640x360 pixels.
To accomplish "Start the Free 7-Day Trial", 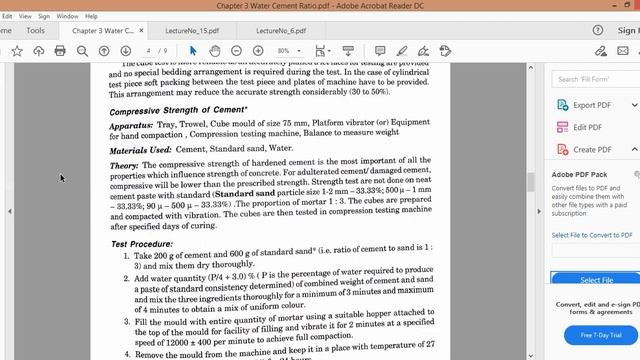I will point(601,335).
